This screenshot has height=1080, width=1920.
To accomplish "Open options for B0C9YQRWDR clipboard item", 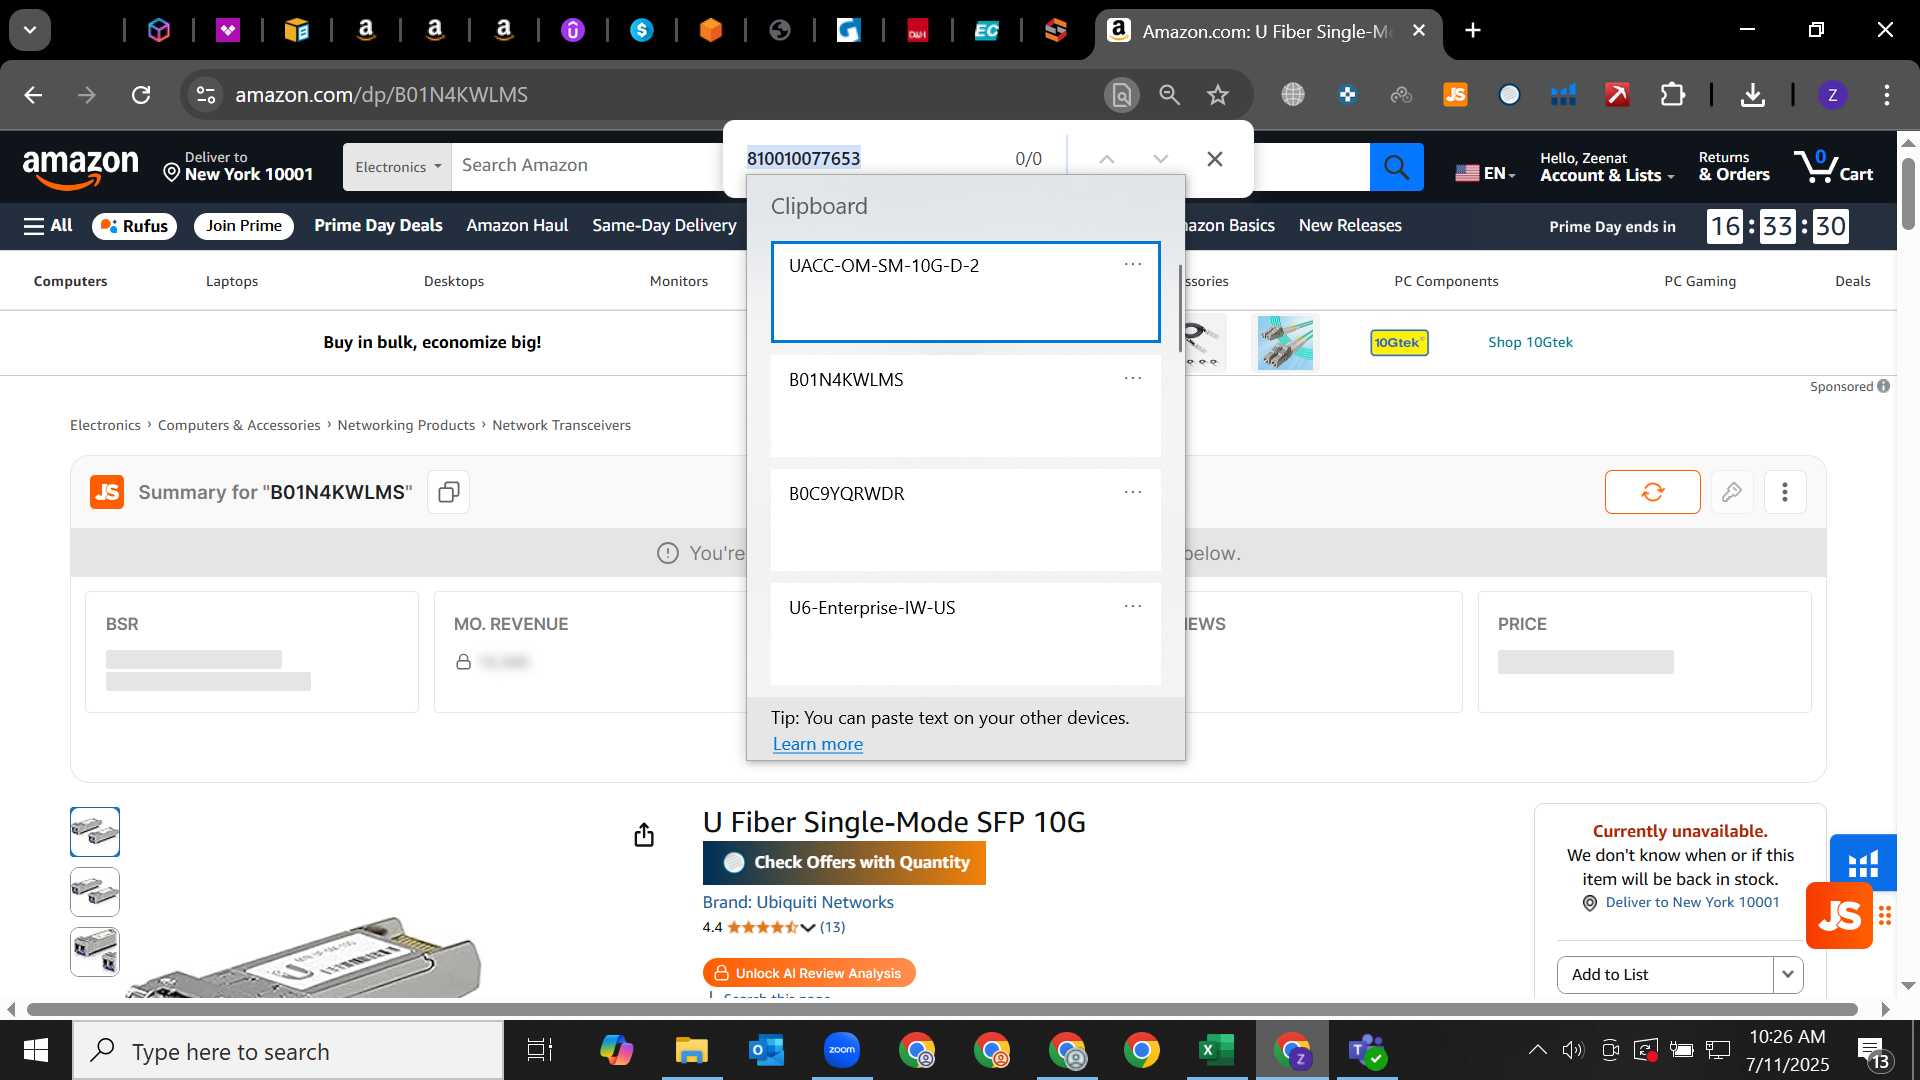I will point(1132,492).
